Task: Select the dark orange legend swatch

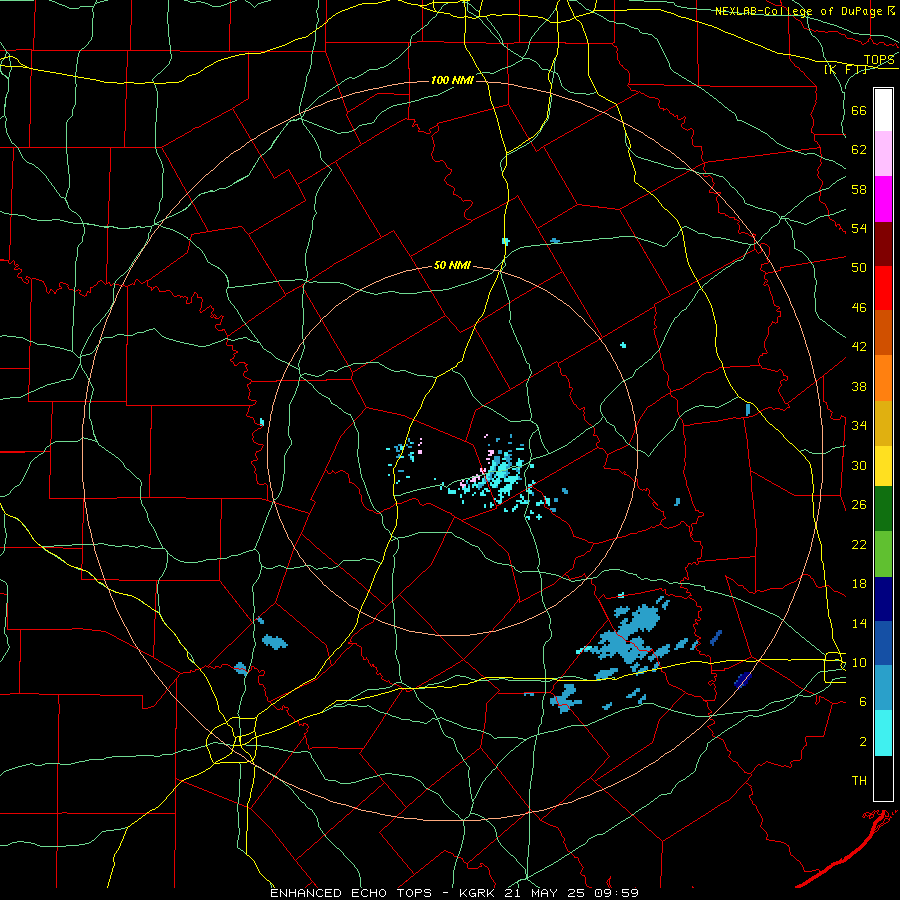Action: coord(883,332)
